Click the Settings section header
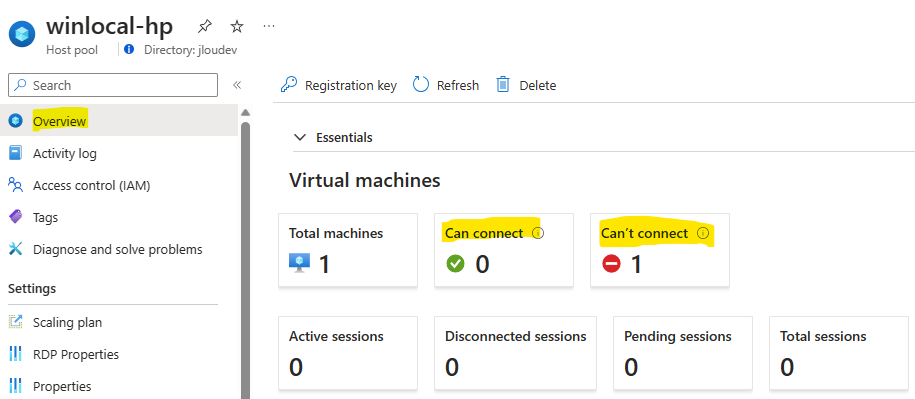Viewport: 915px width, 399px height. [32, 289]
